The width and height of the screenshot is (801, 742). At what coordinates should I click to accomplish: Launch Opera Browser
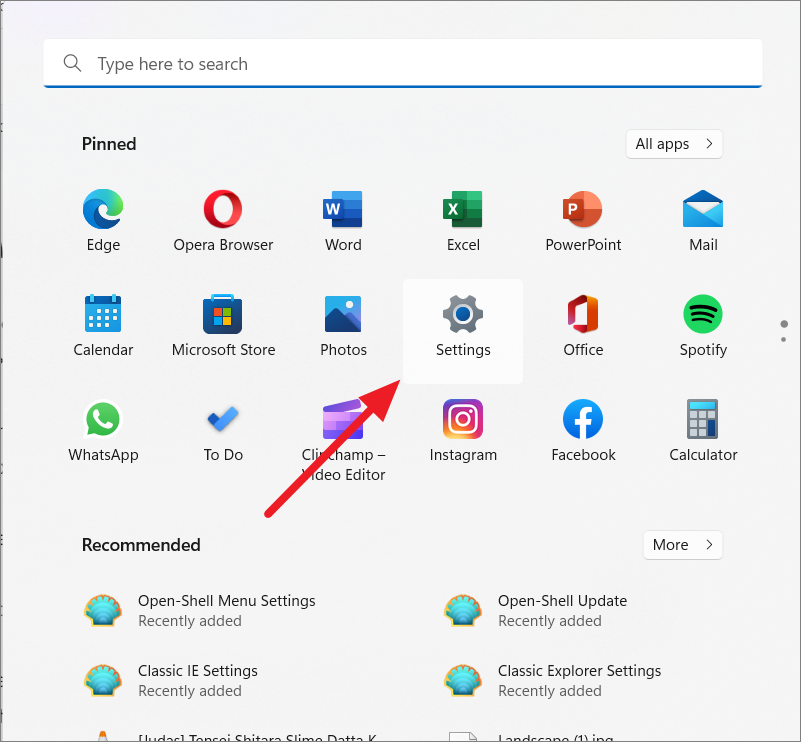coord(223,221)
